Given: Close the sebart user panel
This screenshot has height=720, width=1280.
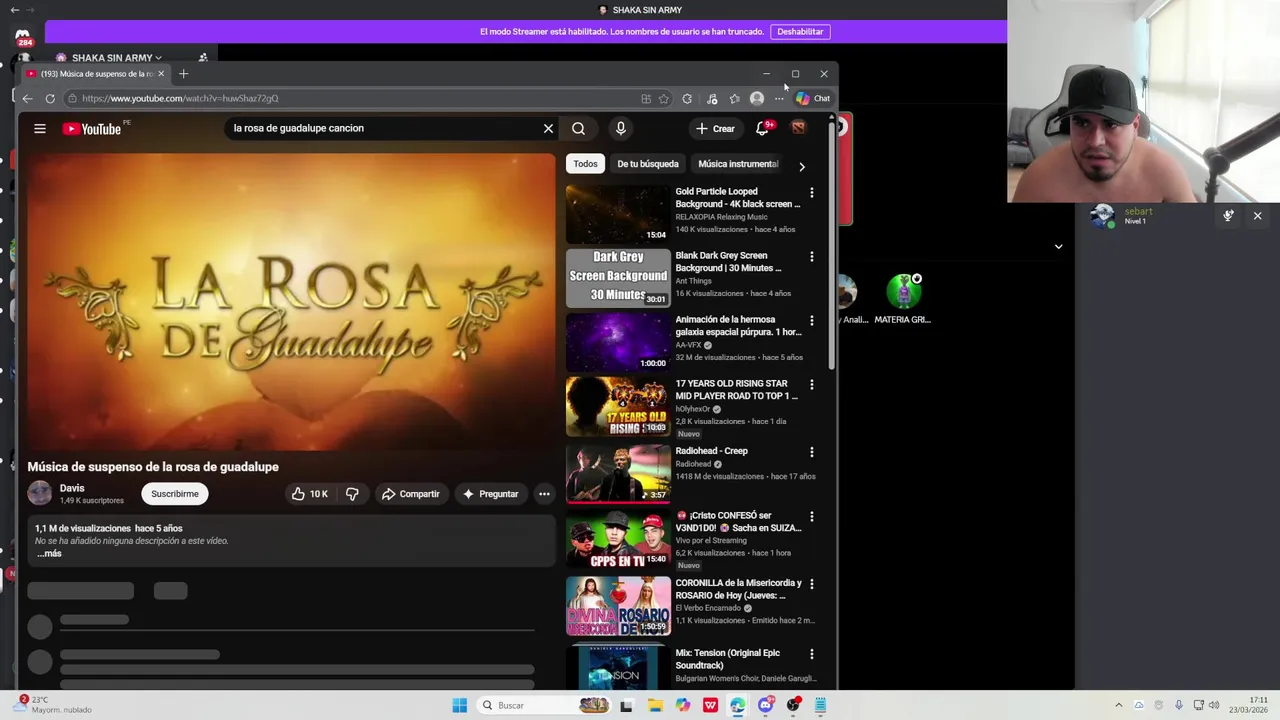Looking at the screenshot, I should [1257, 216].
